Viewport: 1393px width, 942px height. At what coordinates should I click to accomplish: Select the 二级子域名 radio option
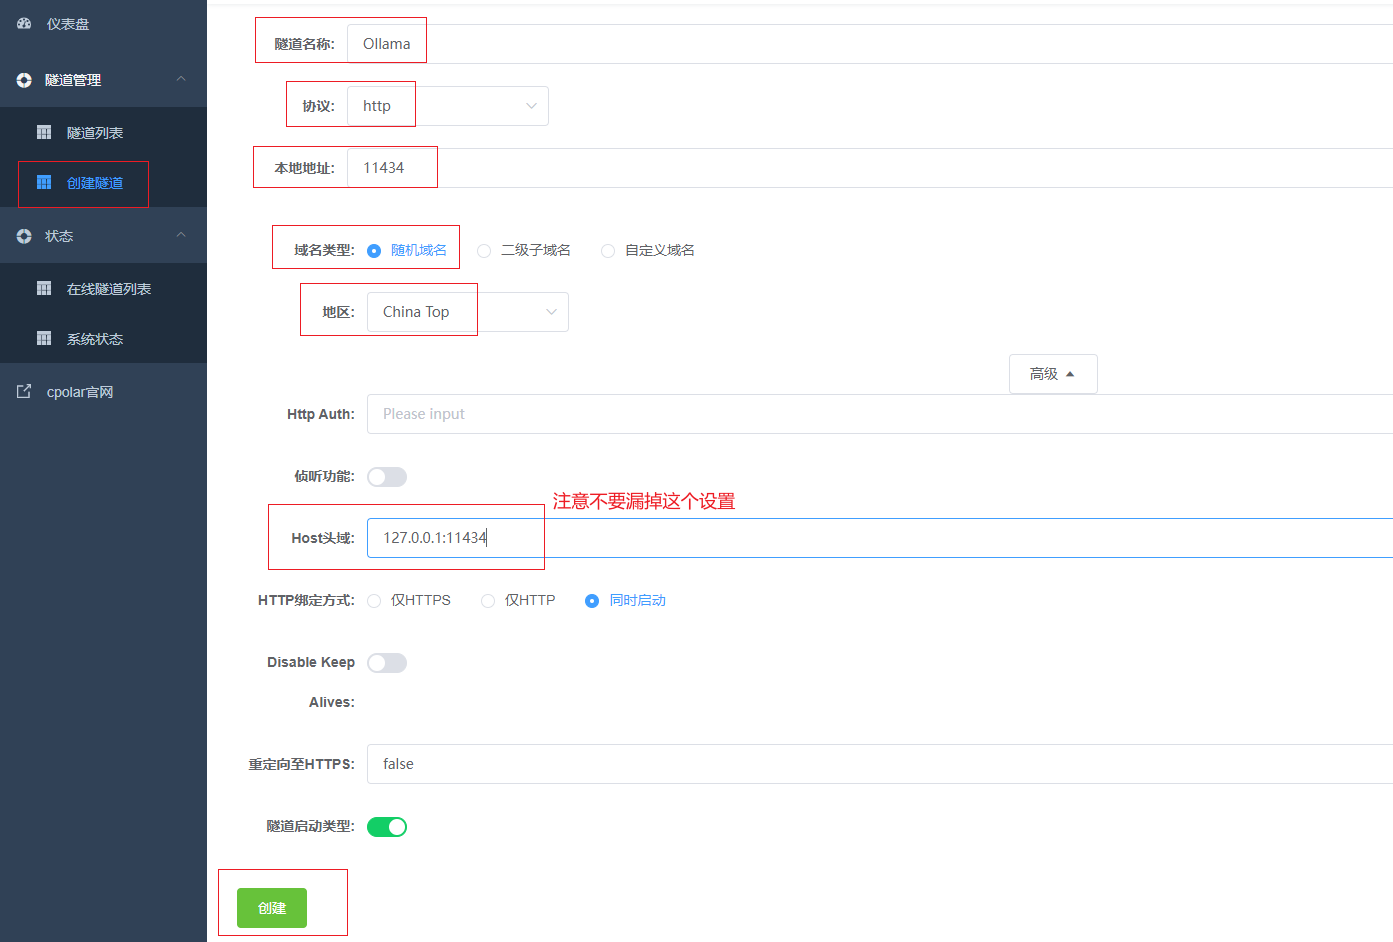point(484,251)
